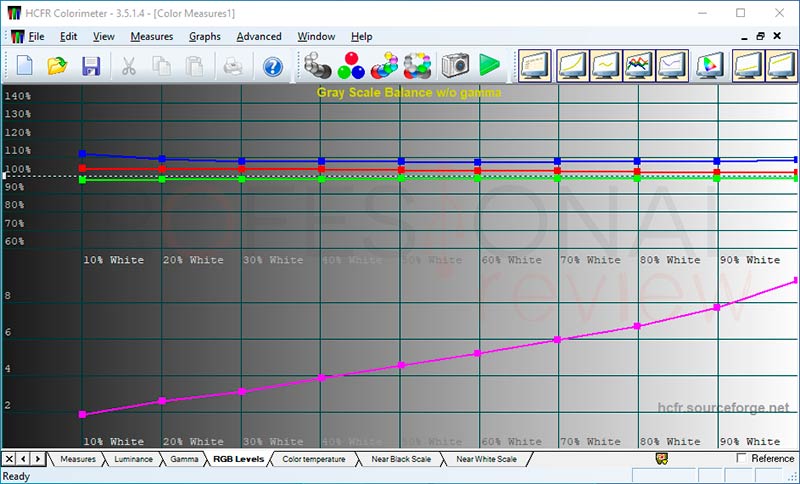Viewport: 800px width, 484px height.
Task: Show the color temperature curve monitor icon
Action: coord(672,65)
